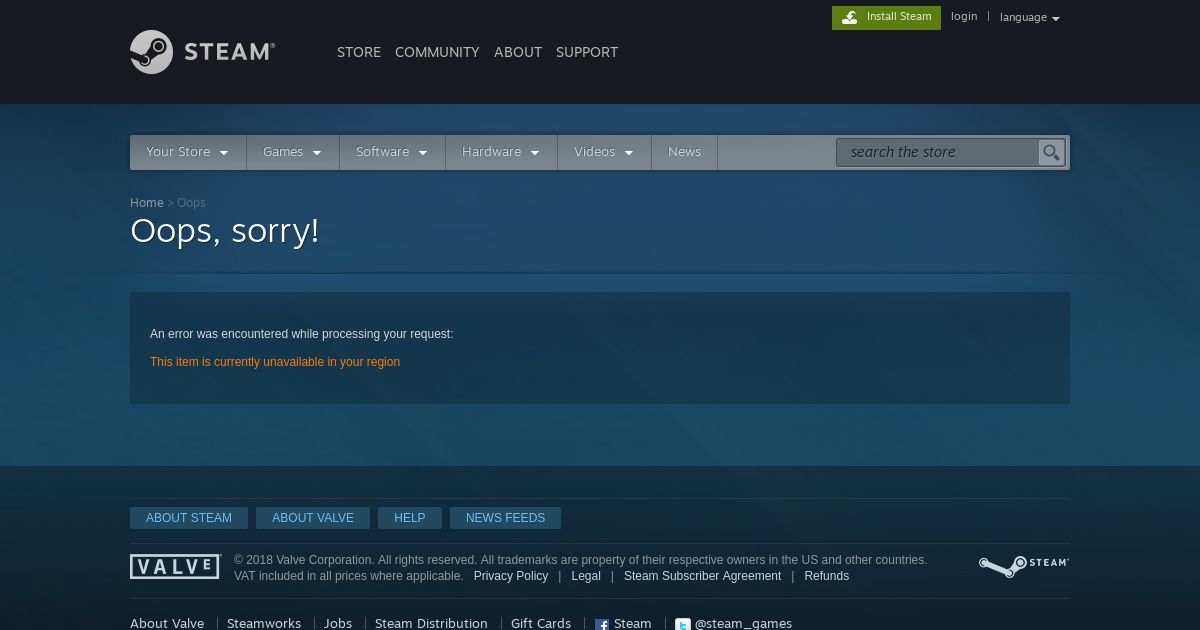
Task: Go to COMMUNITY in the top menu
Action: point(437,52)
